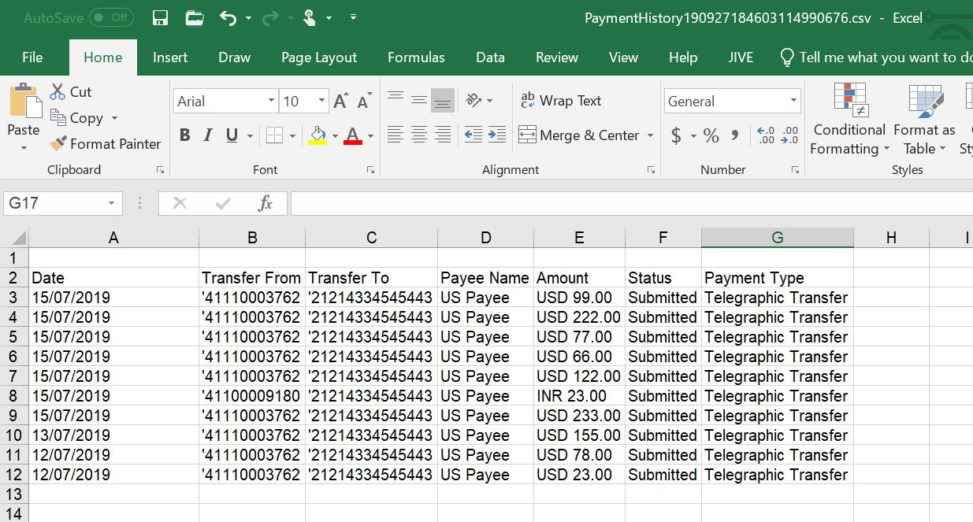Select cell containing INR 23.00

(x=578, y=396)
